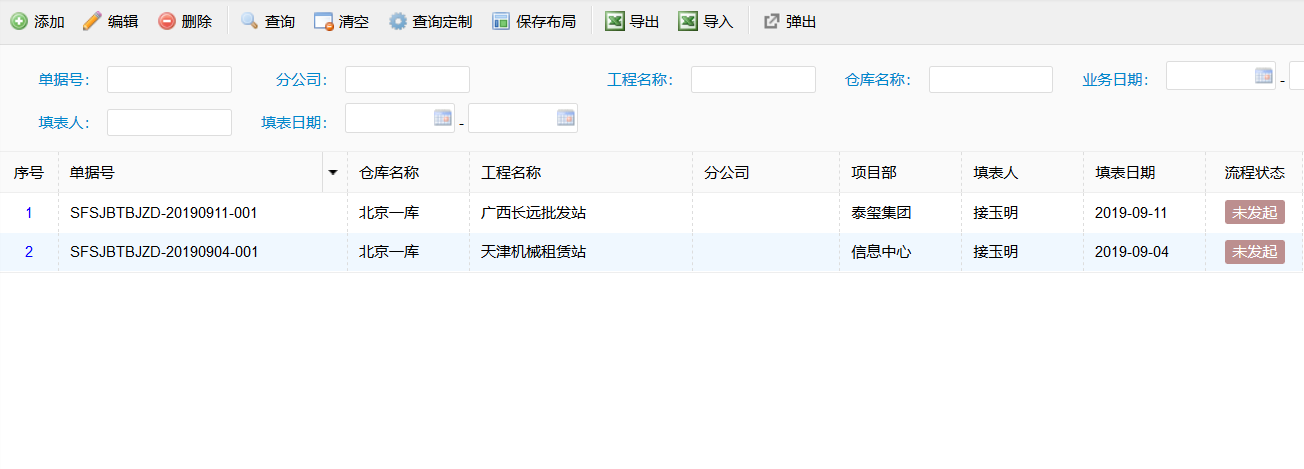Focus the 单据号 input field
The height and width of the screenshot is (469, 1304).
(169, 80)
